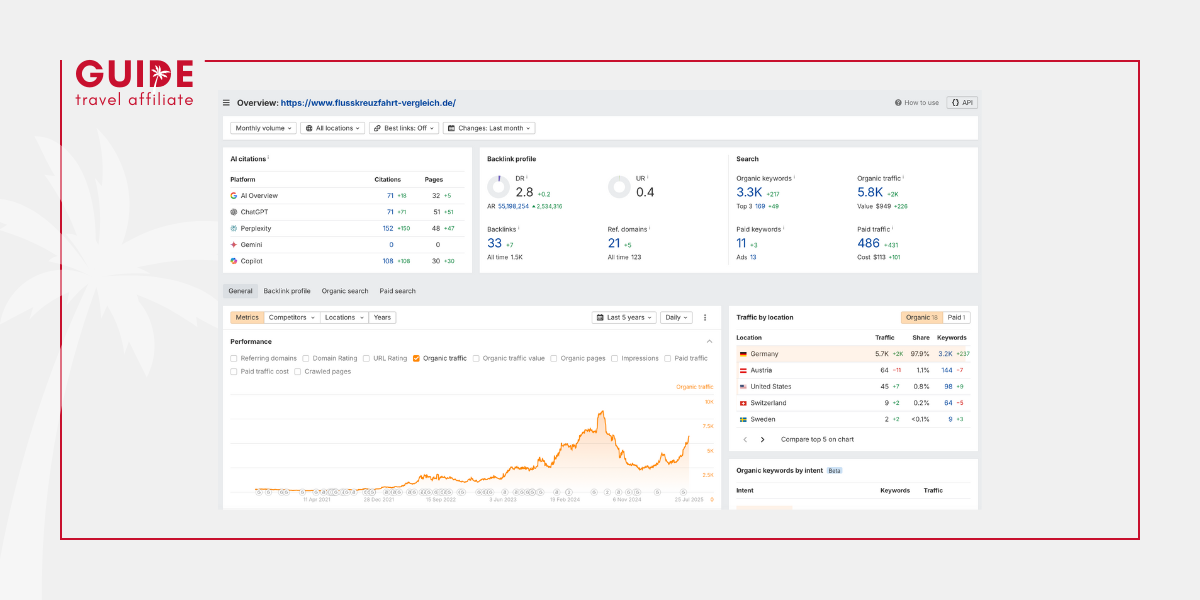Screen dimensions: 1200x600
Task: Enable the Domain Rating checkbox
Action: tap(306, 358)
